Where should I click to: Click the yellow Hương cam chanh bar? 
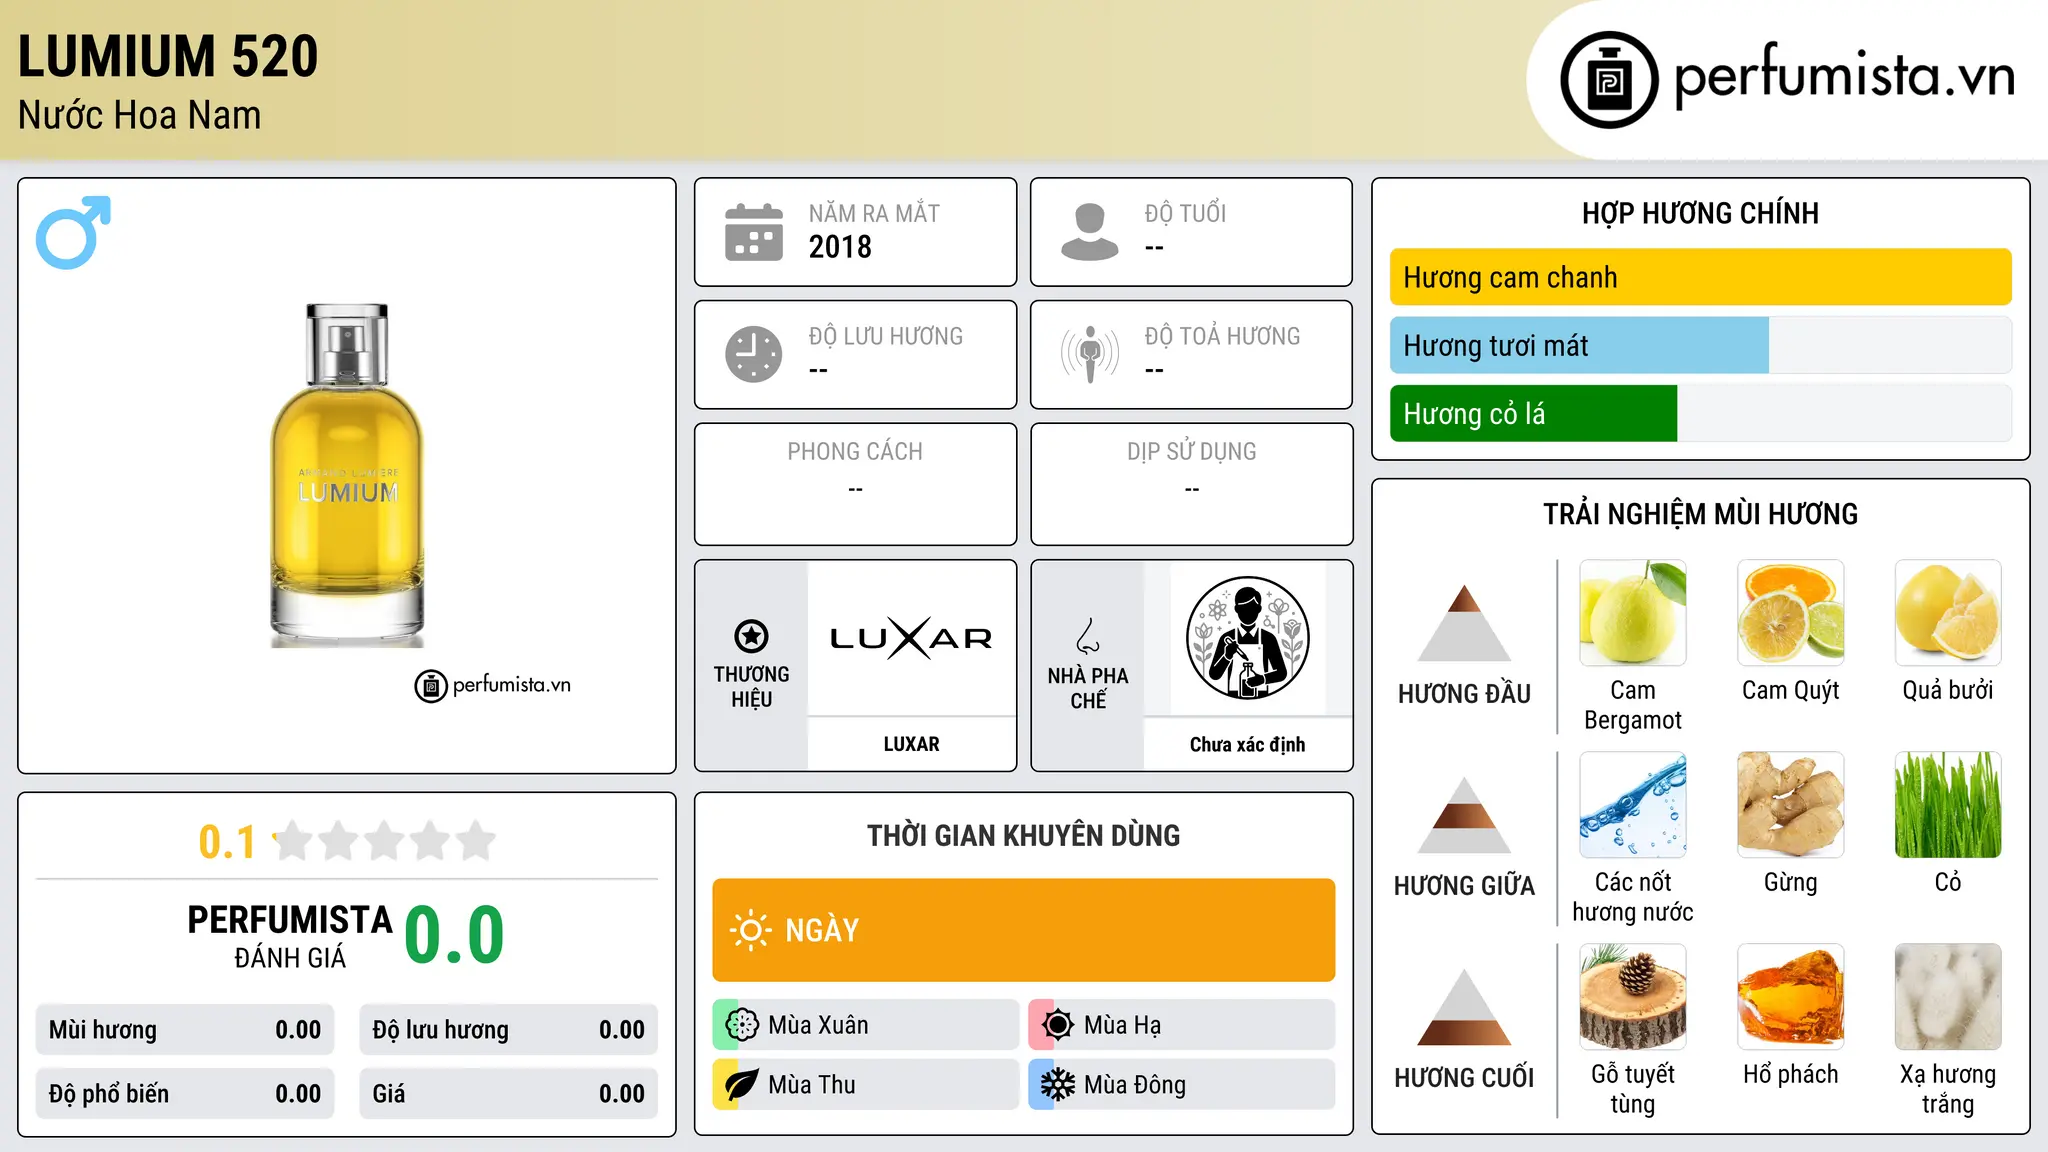tap(1700, 277)
